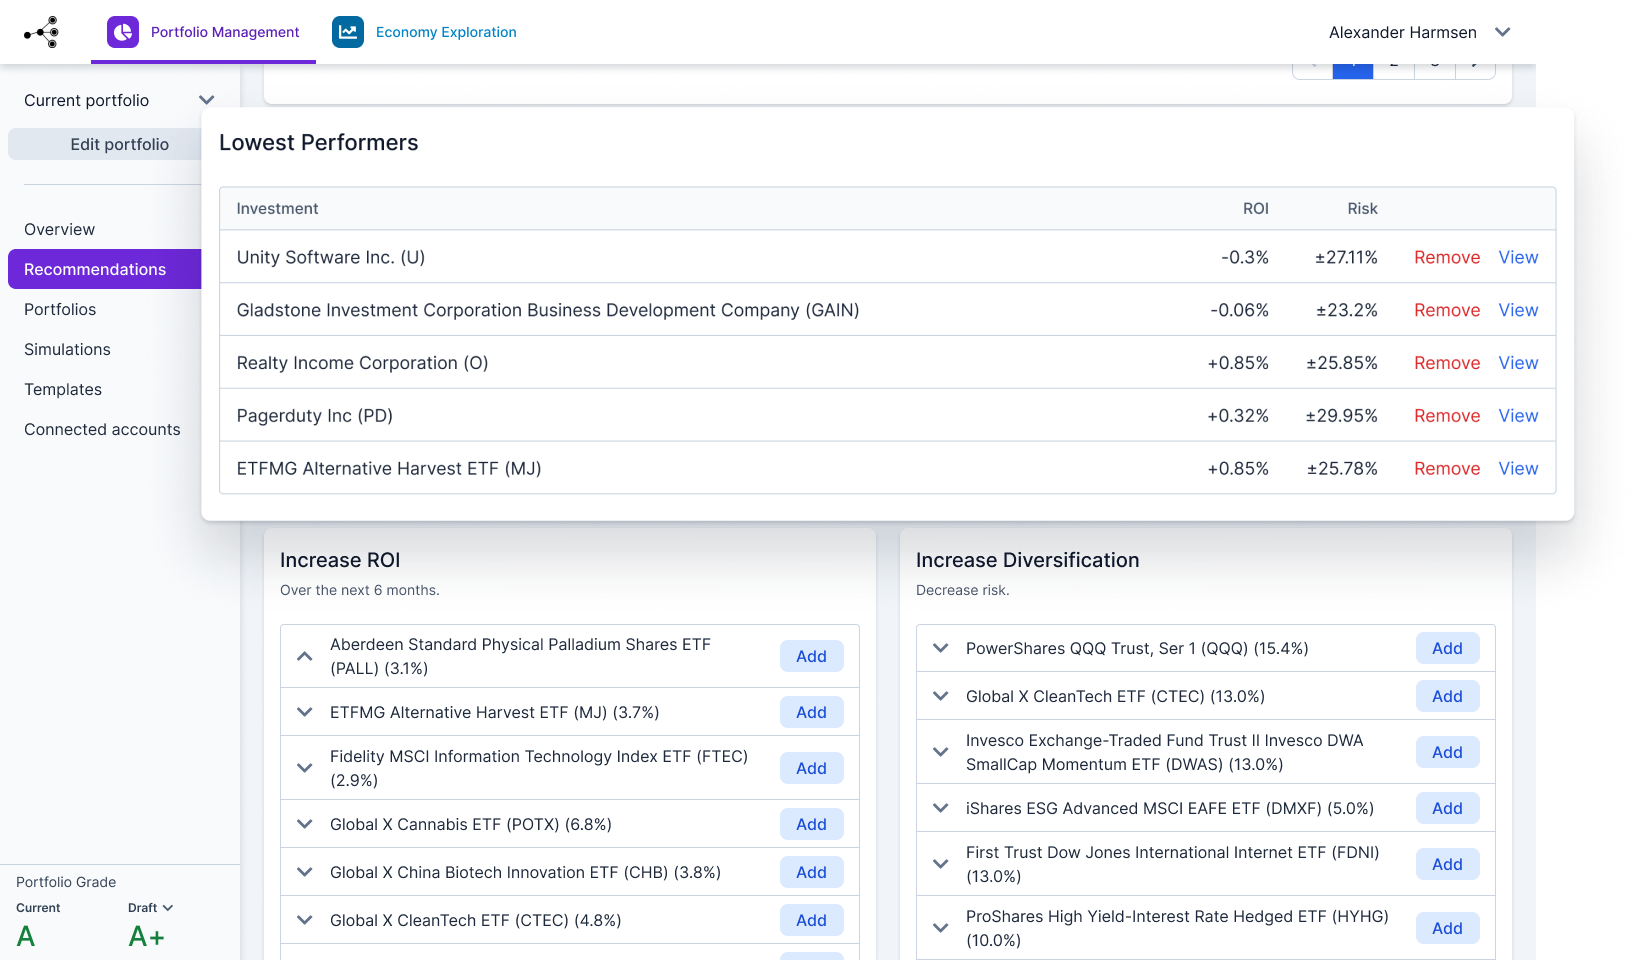Add Global X China Biotech Innovation ETF
Image resolution: width=1643 pixels, height=960 pixels.
(811, 872)
